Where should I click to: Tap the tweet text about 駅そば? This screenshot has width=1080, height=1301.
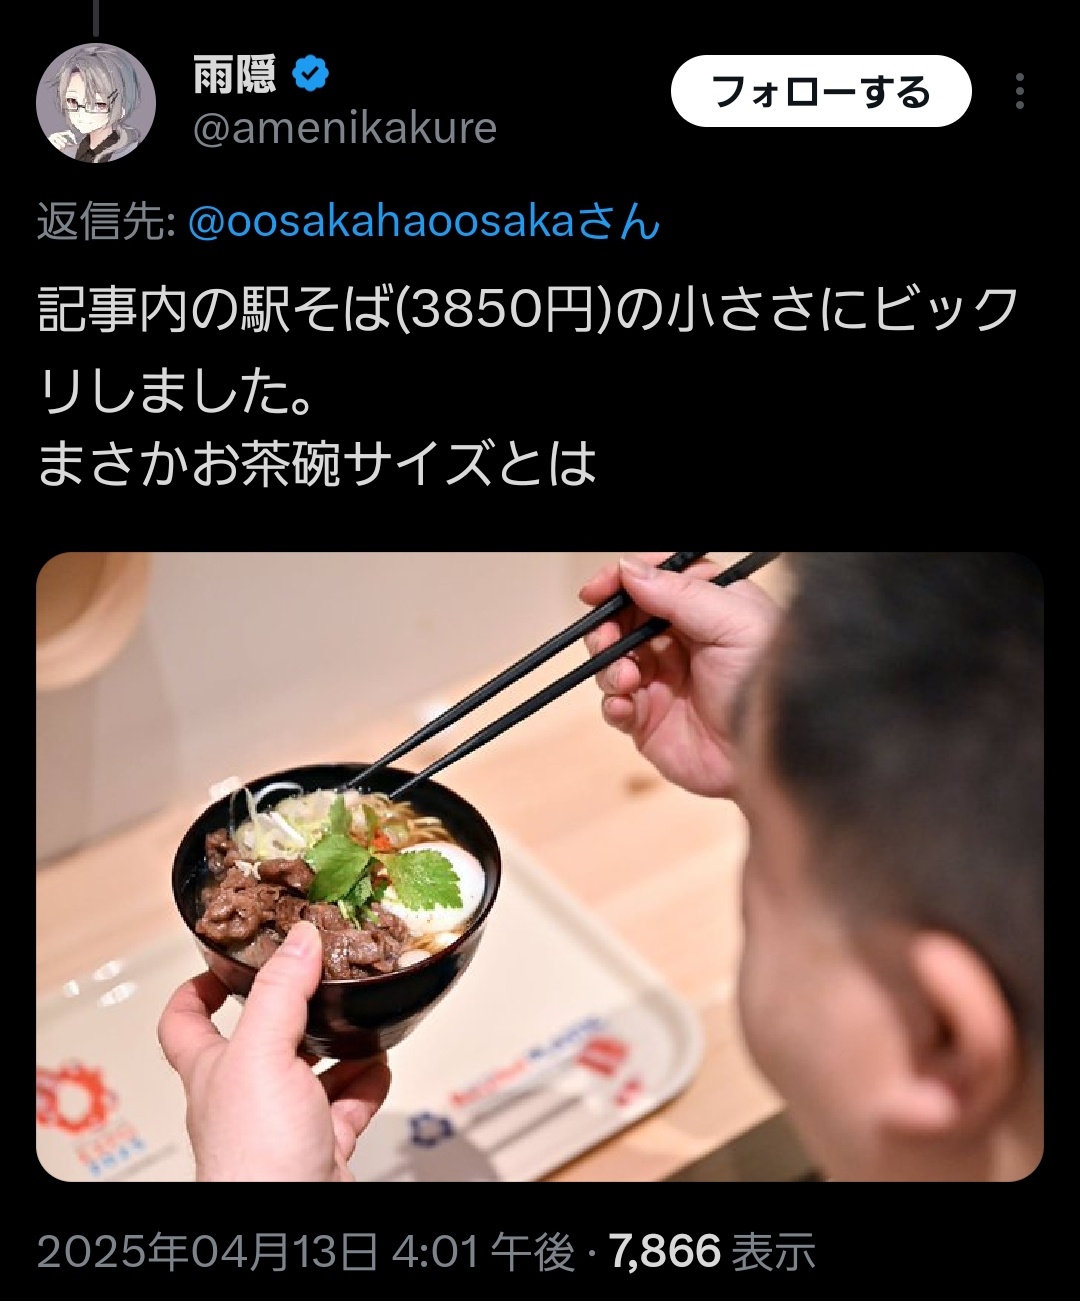coord(528,386)
